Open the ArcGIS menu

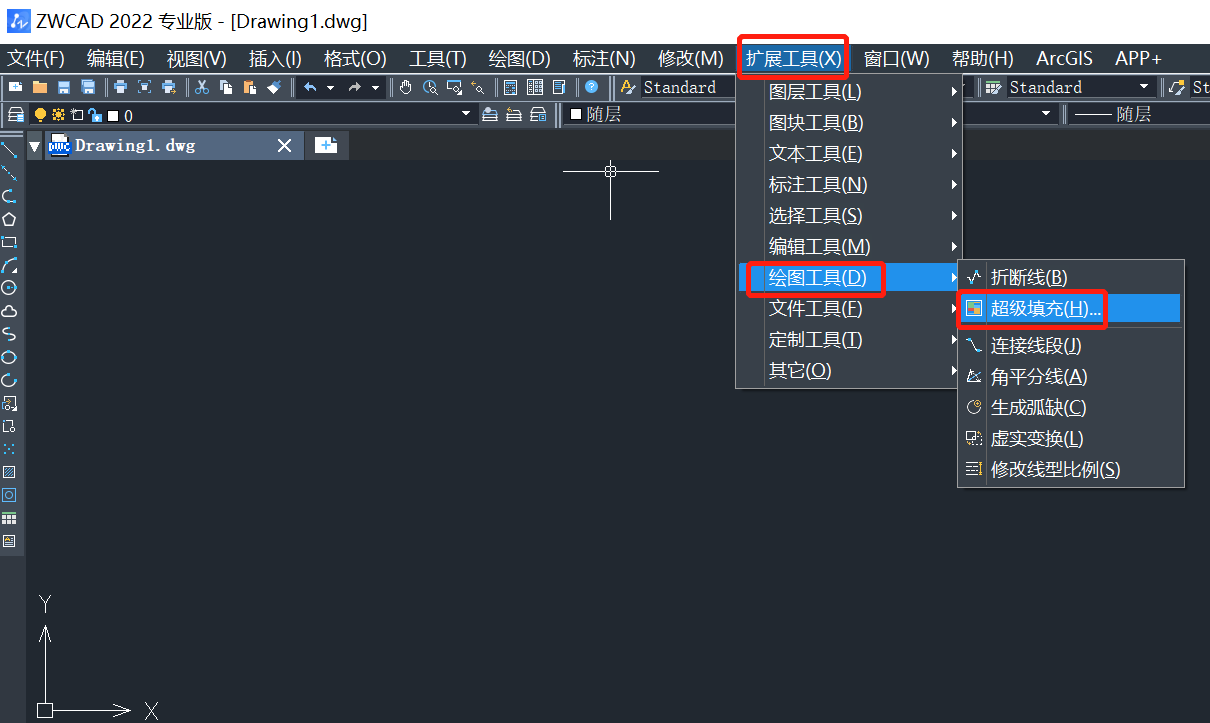click(1065, 59)
